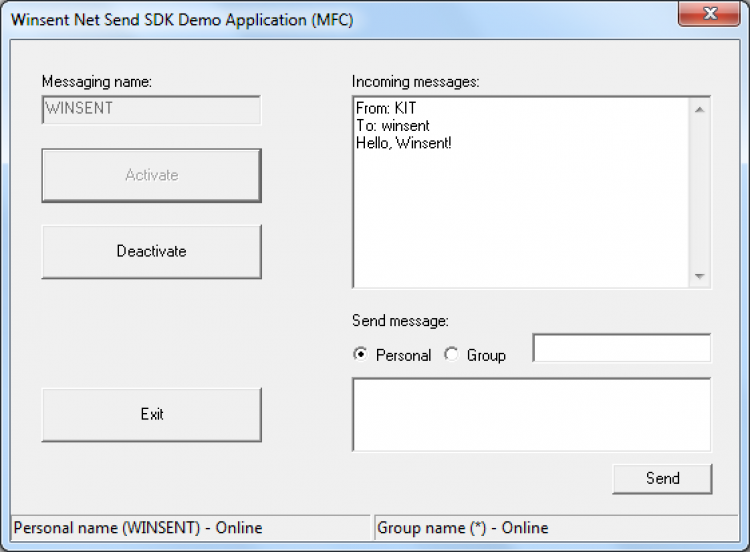Click the Messaging name WINSENT field
The image size is (750, 552).
click(x=152, y=110)
